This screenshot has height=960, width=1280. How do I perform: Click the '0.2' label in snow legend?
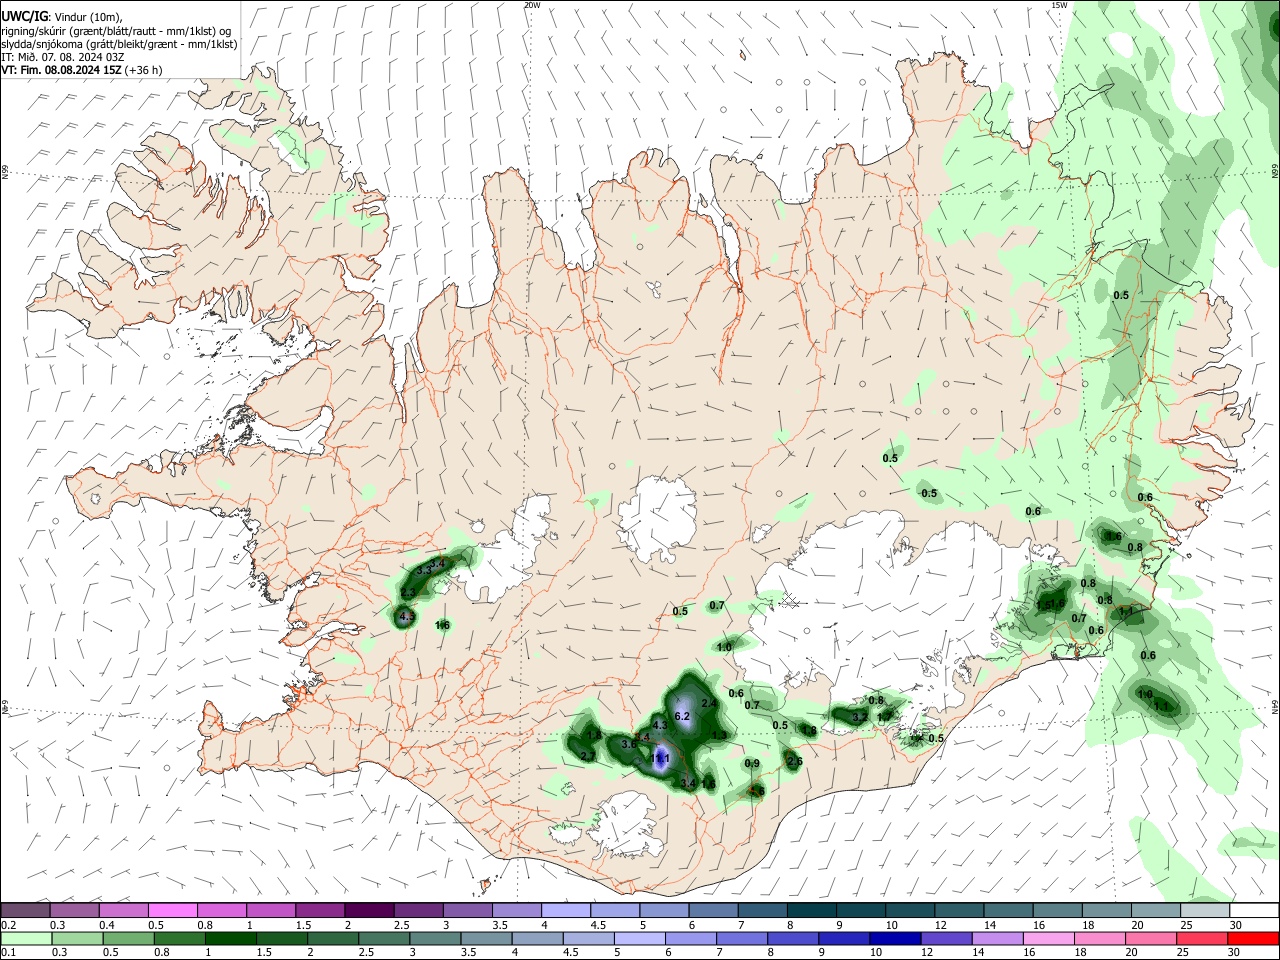[x=9, y=925]
